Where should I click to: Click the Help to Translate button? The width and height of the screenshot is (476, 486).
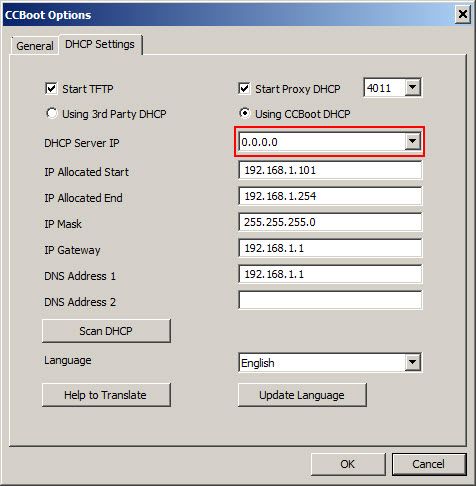(106, 395)
